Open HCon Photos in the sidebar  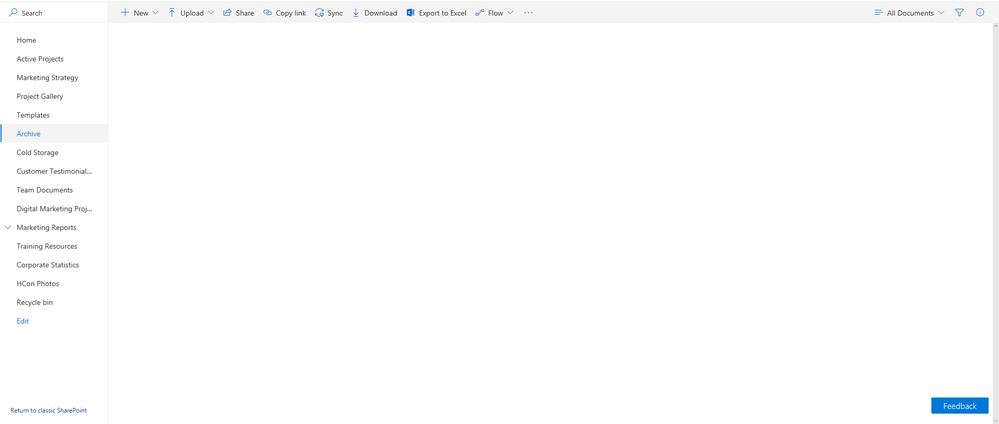(38, 284)
